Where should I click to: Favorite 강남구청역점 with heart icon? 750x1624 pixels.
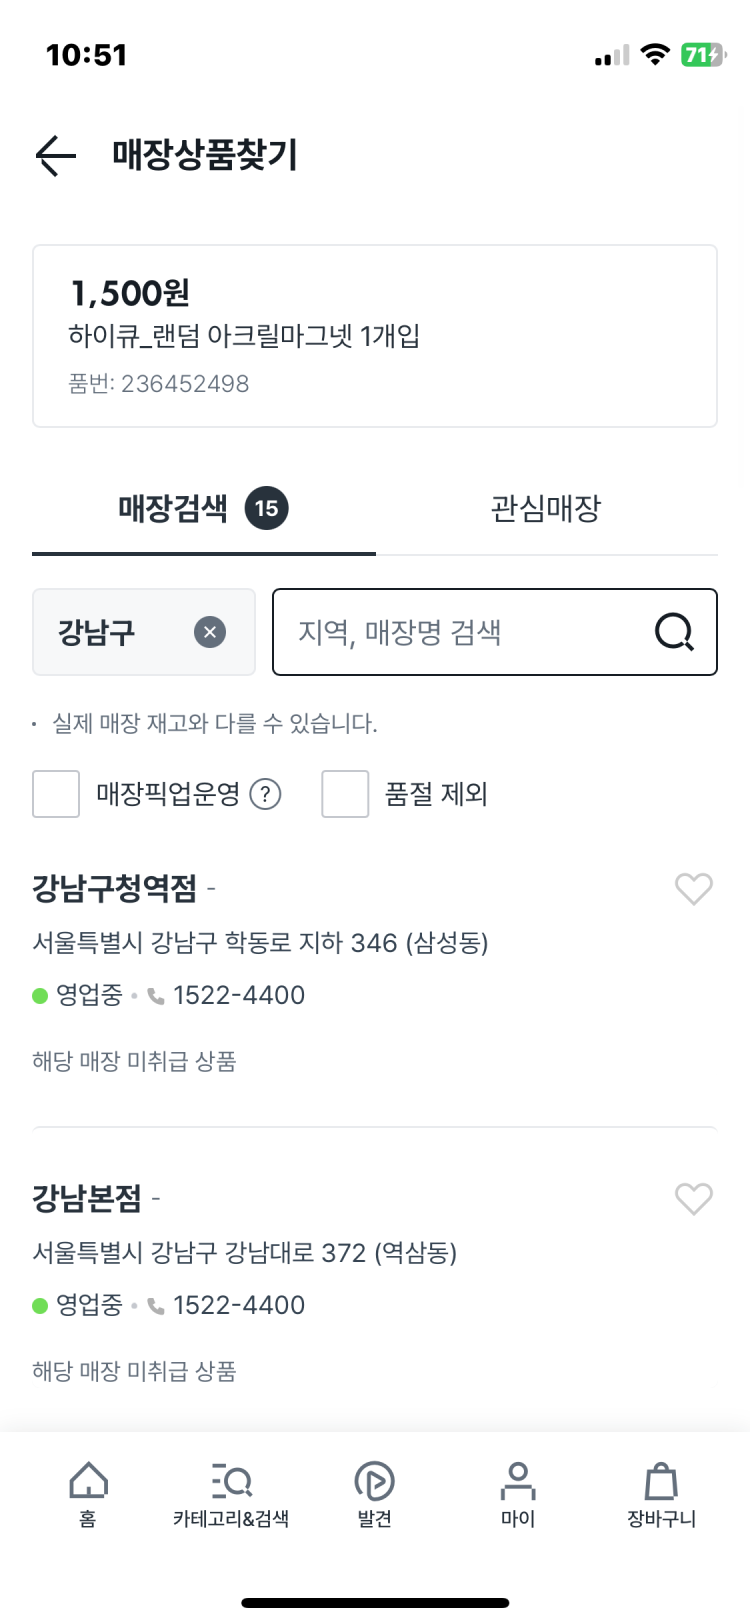click(693, 888)
